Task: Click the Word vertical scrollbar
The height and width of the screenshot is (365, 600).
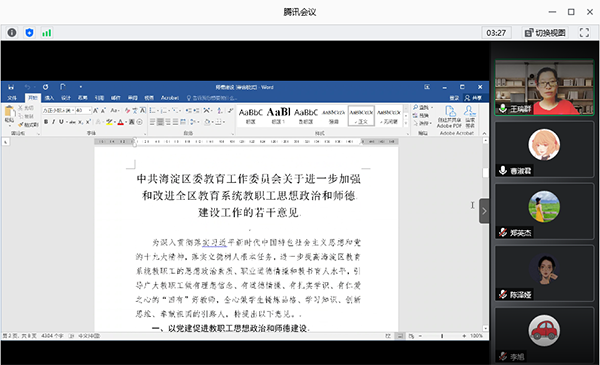Action: tap(485, 234)
